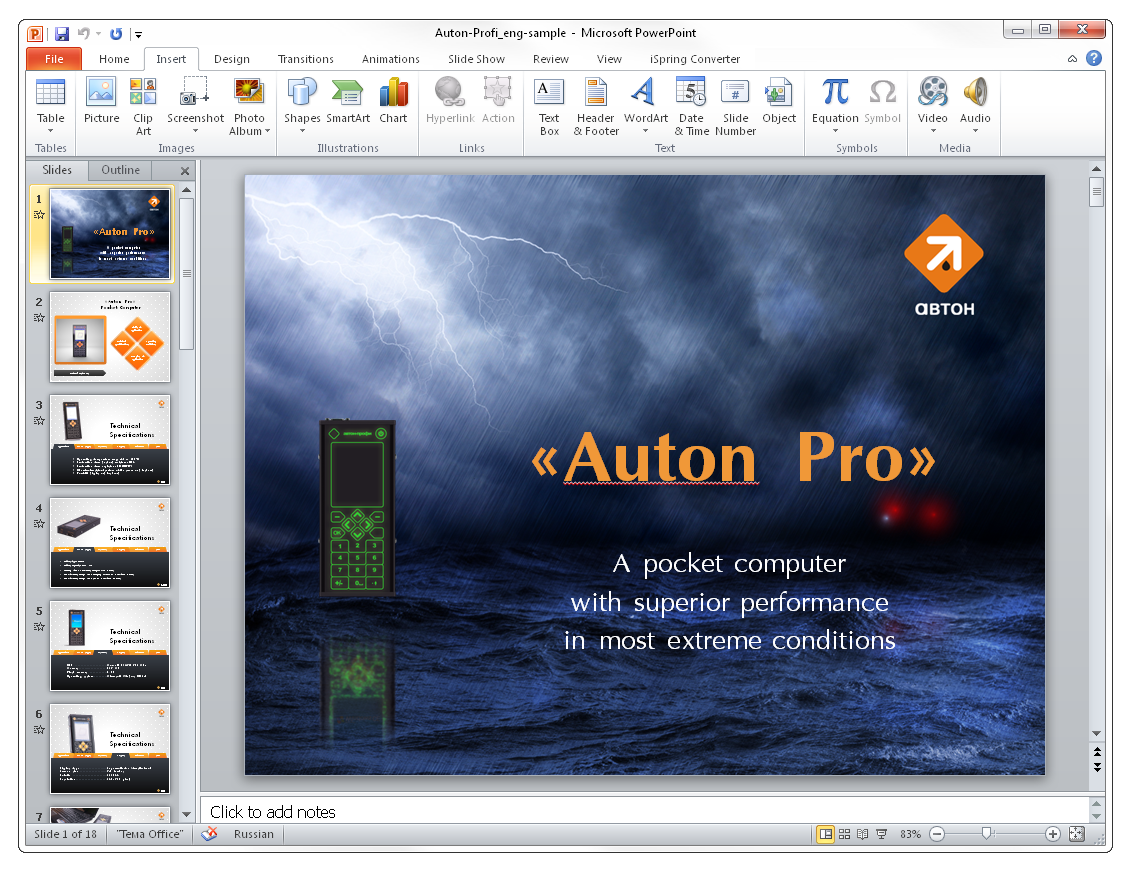The image size is (1132, 872).
Task: Expand the Equation dropdown arrow
Action: coord(835,131)
